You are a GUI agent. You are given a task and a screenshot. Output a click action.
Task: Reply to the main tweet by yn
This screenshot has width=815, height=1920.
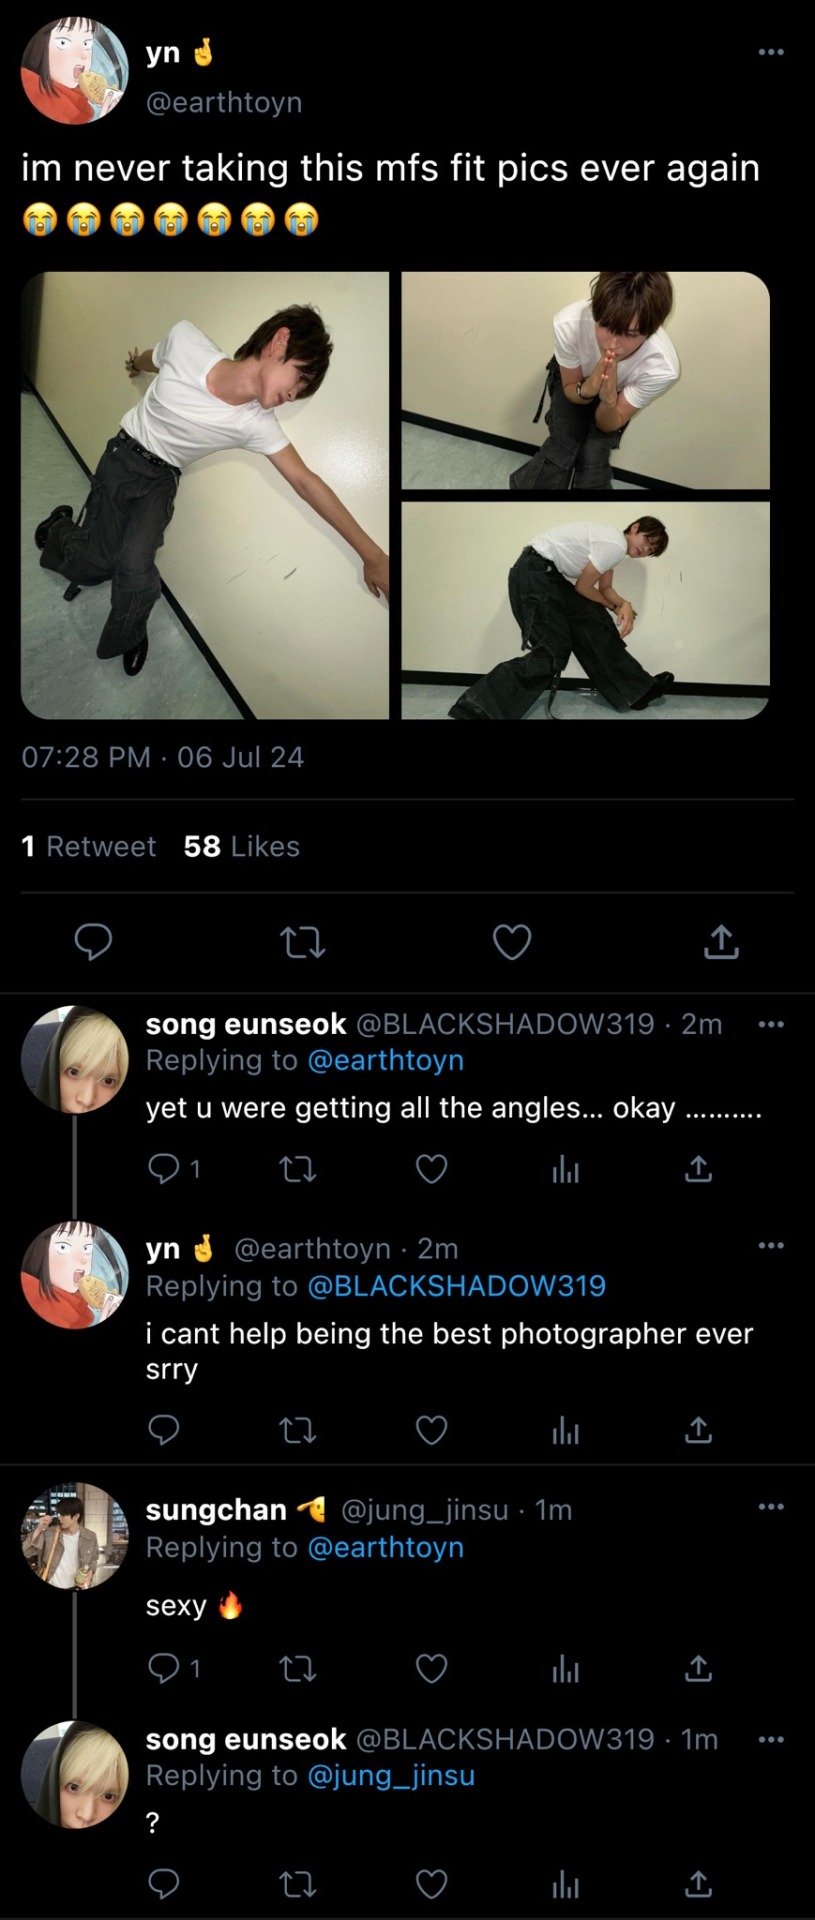point(93,941)
